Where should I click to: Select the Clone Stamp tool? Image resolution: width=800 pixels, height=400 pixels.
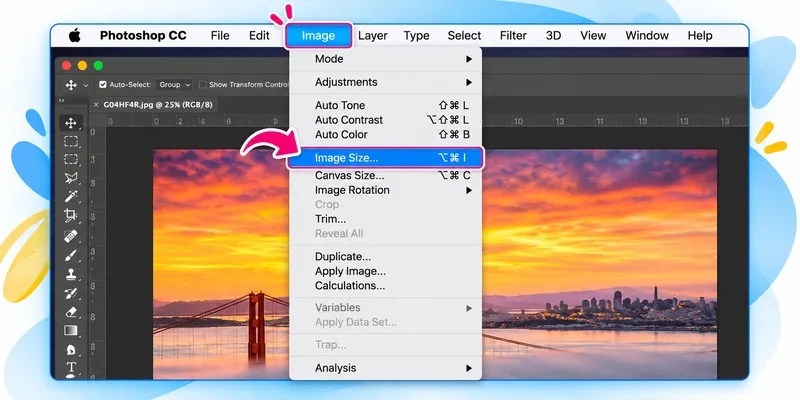[x=71, y=274]
